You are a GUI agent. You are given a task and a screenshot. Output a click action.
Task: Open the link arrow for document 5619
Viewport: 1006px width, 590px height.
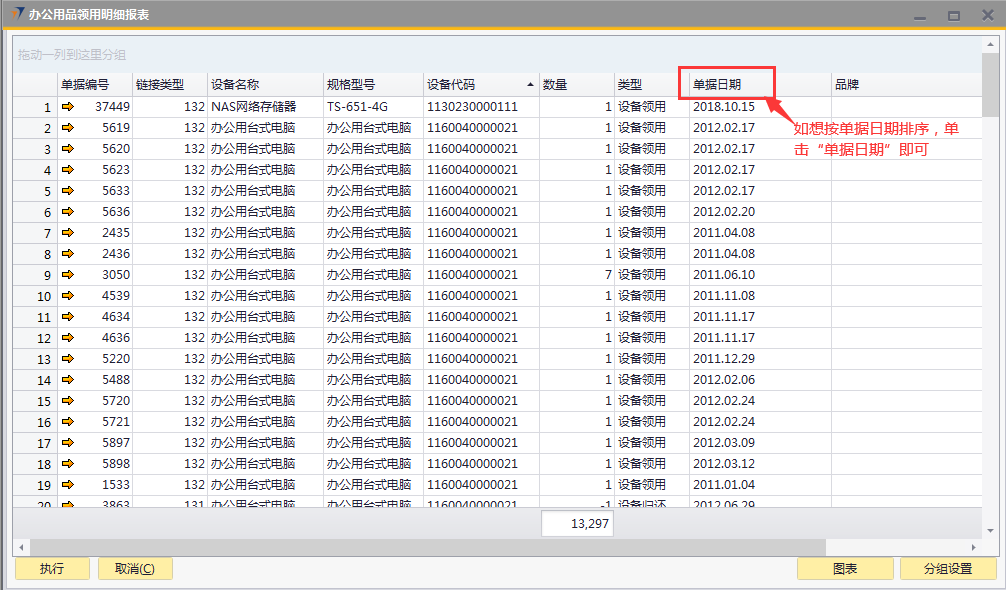[x=68, y=128]
